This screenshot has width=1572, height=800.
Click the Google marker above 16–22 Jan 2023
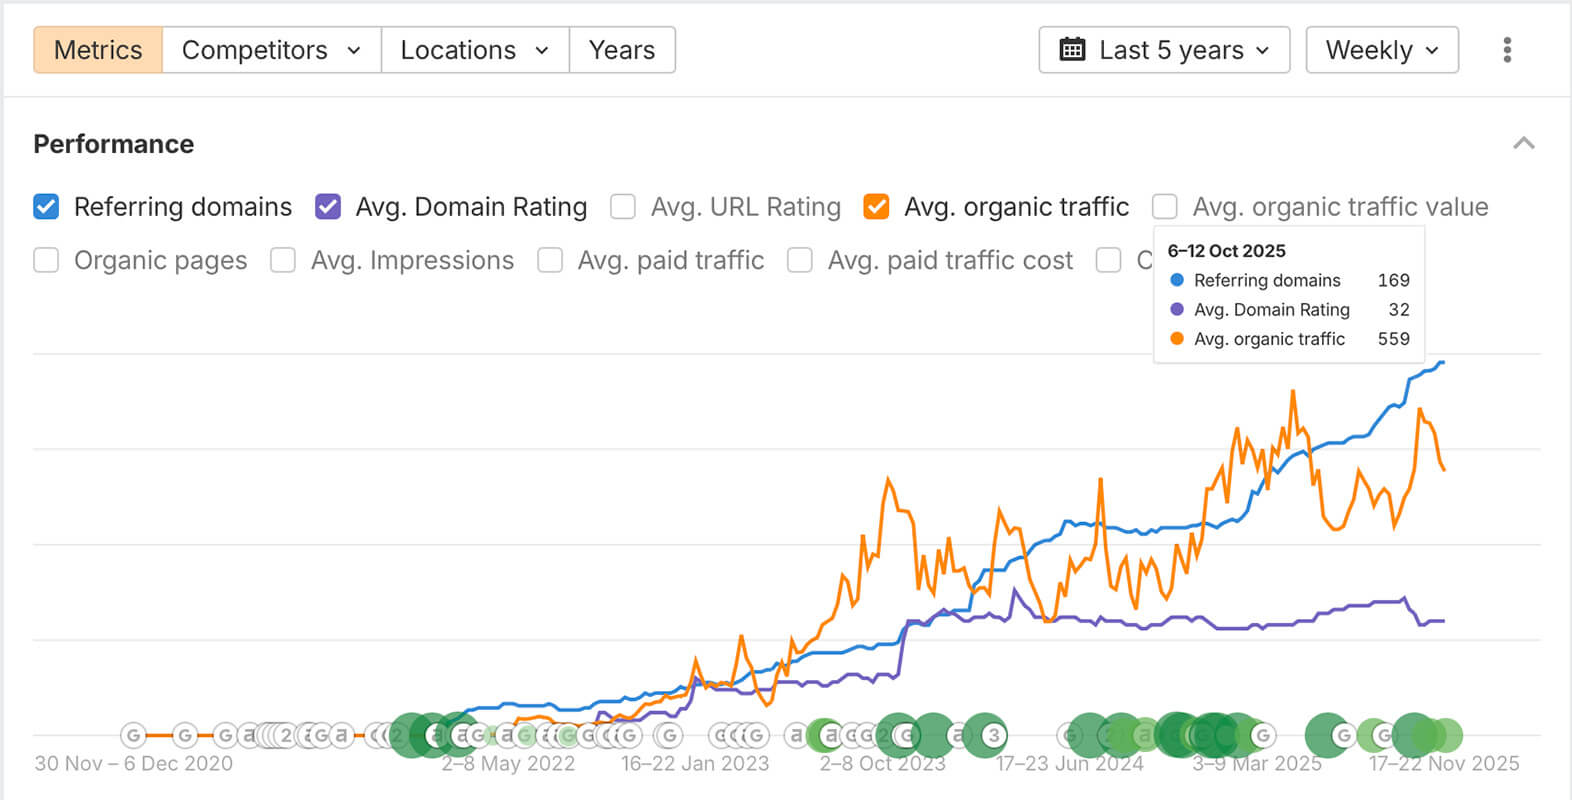pos(668,736)
